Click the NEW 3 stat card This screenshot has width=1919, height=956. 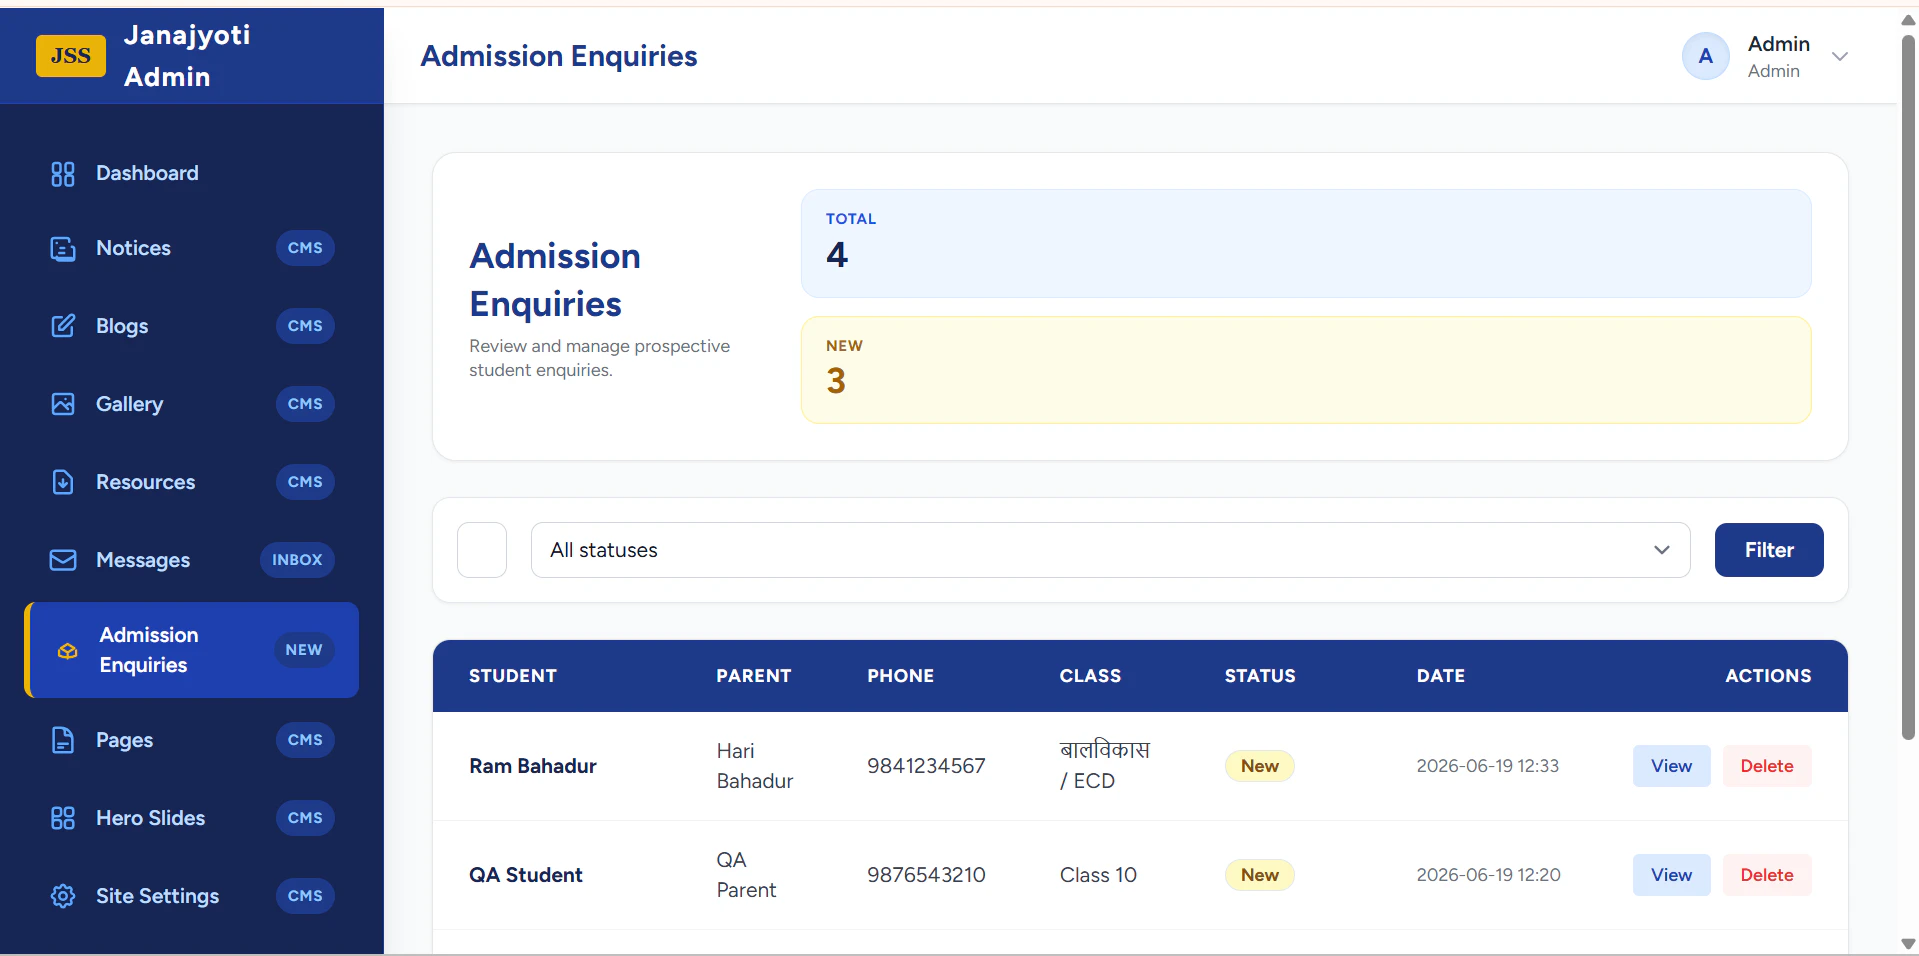coord(1306,370)
